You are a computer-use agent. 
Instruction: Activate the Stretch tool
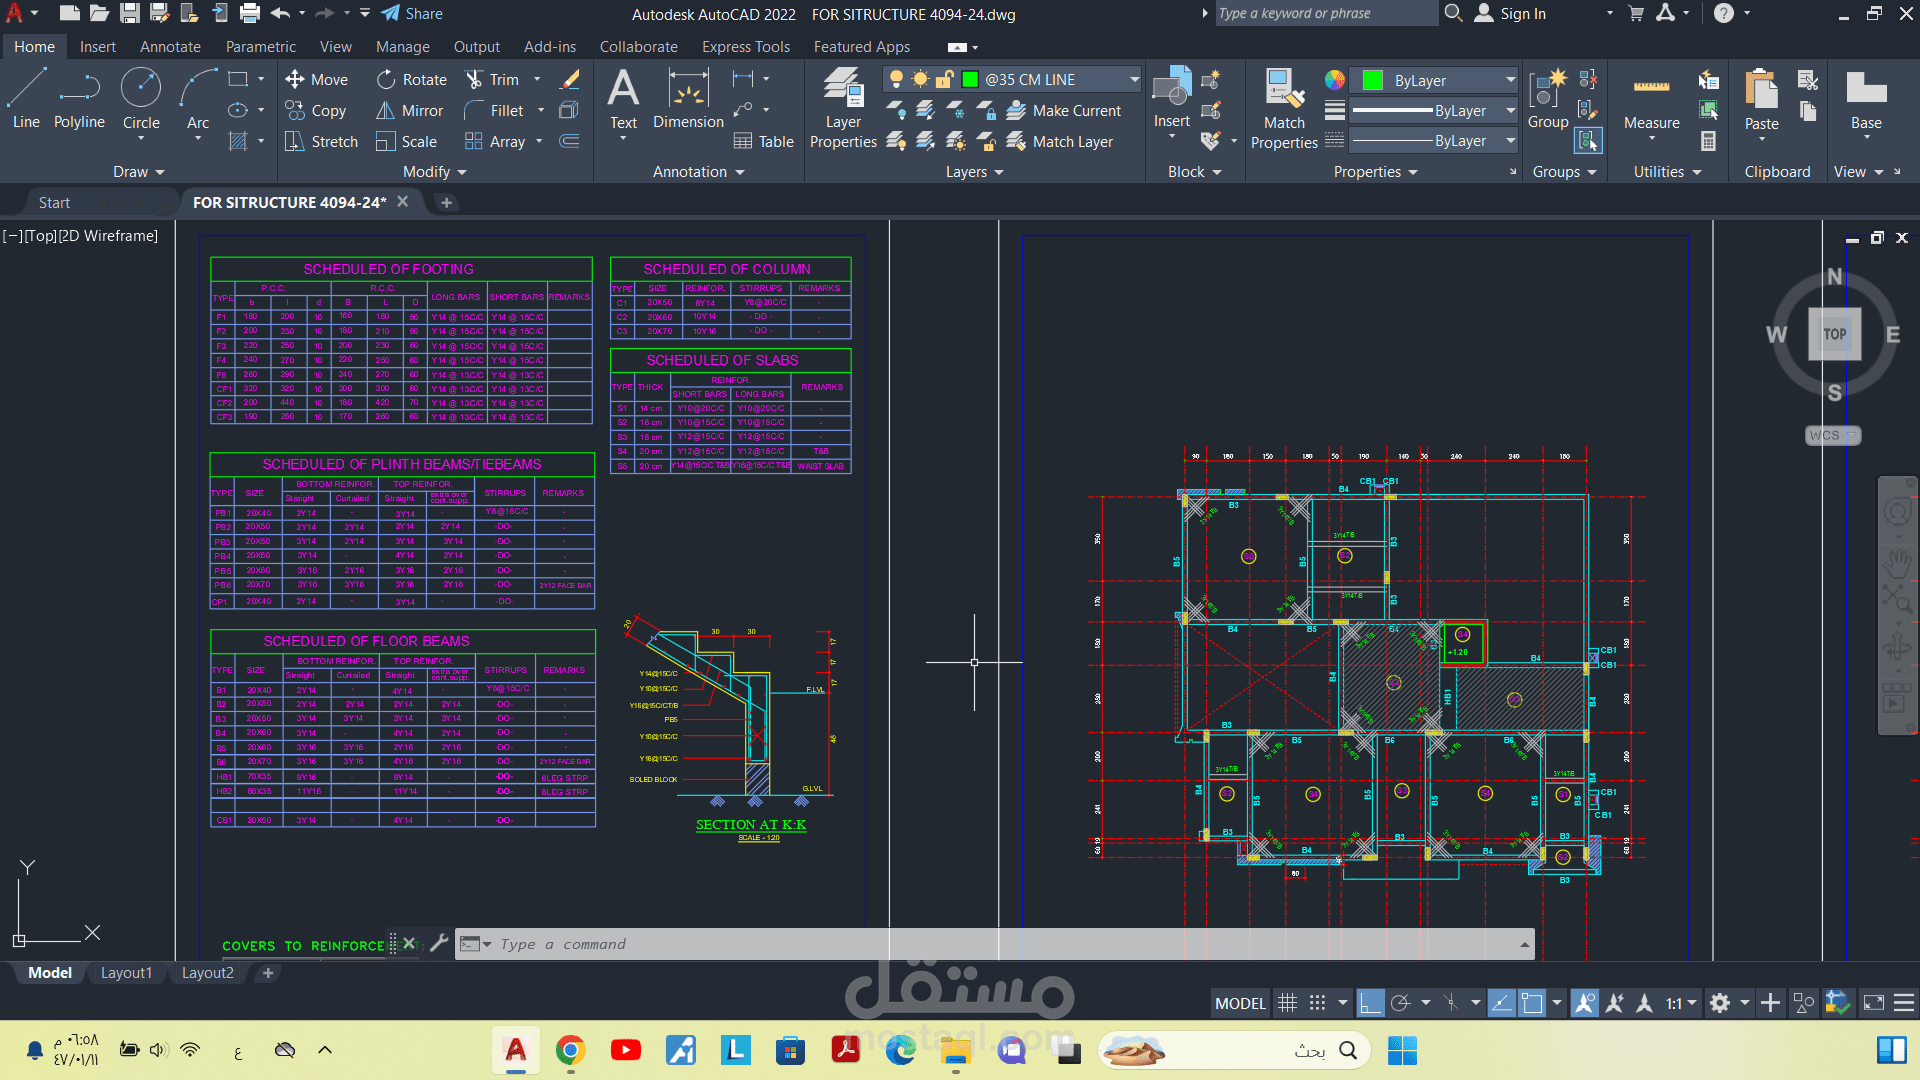321,142
